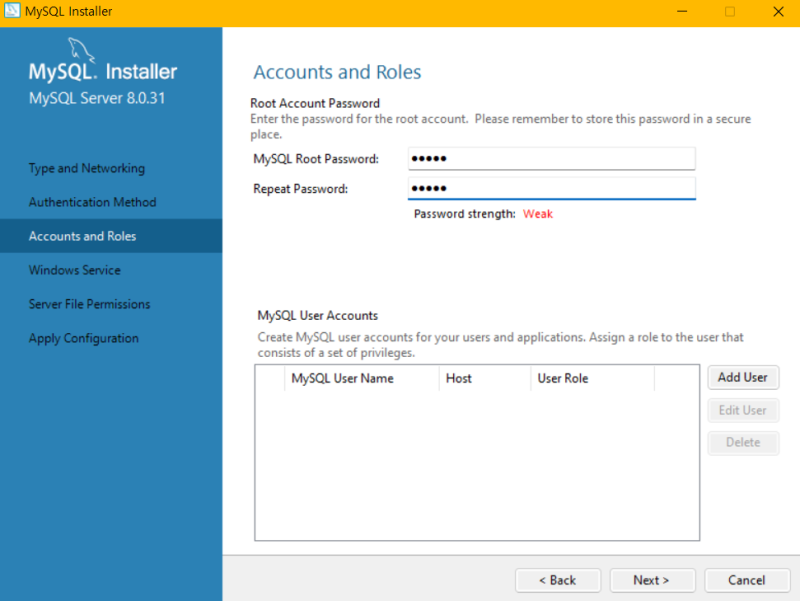The width and height of the screenshot is (800, 601).
Task: Select the Apply Configuration step
Action: click(83, 338)
